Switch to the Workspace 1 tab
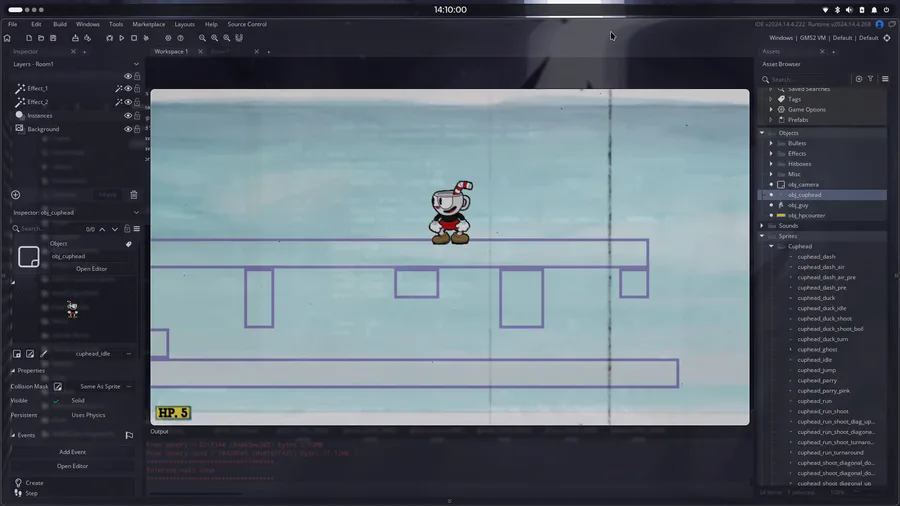 pyautogui.click(x=171, y=52)
